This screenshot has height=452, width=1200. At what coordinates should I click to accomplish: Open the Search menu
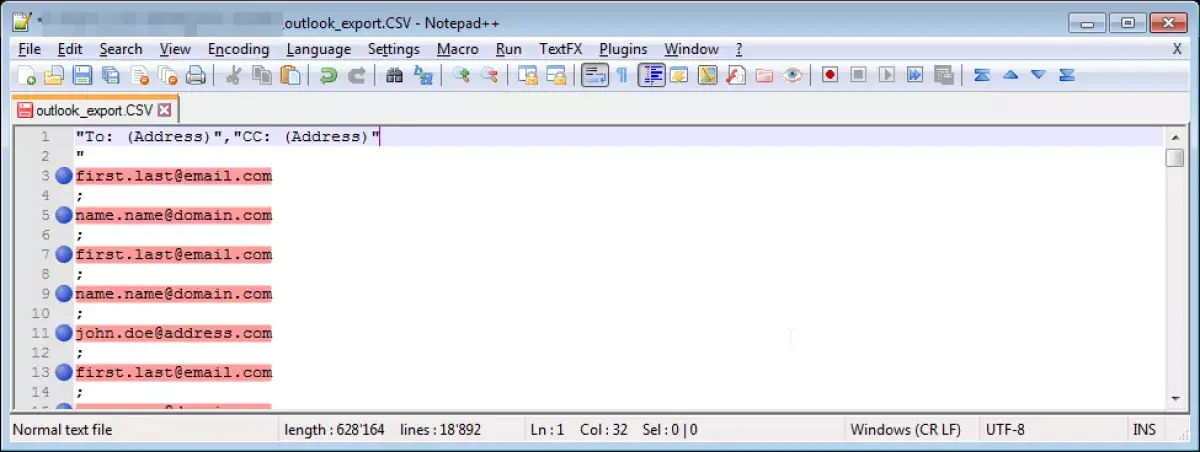tap(121, 49)
